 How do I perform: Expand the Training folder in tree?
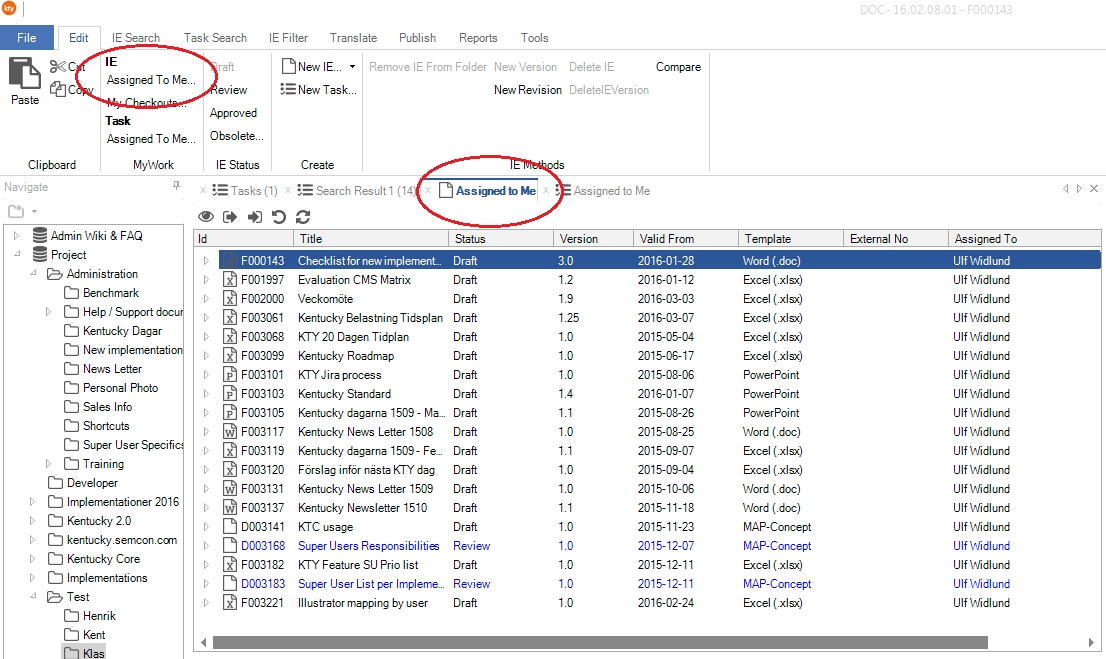click(48, 464)
